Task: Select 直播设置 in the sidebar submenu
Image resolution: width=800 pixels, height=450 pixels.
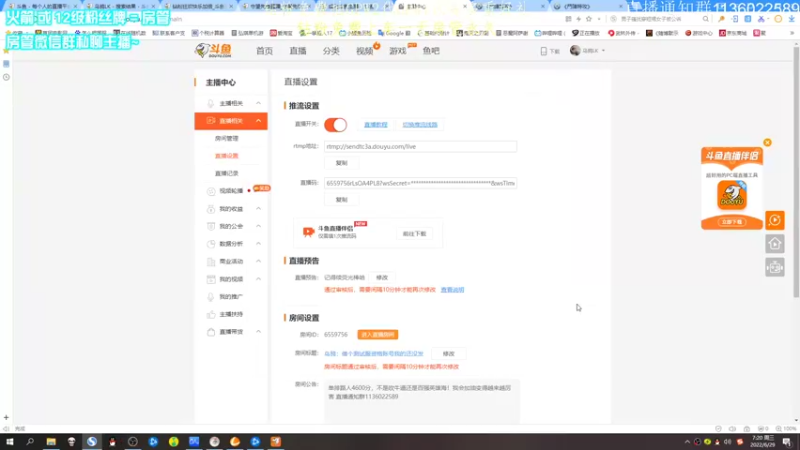Action: click(227, 156)
